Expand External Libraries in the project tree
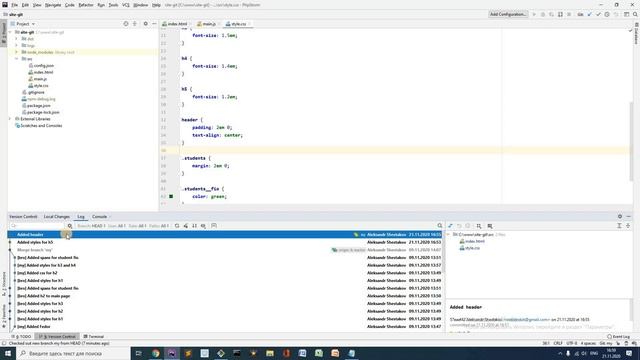 (11, 119)
